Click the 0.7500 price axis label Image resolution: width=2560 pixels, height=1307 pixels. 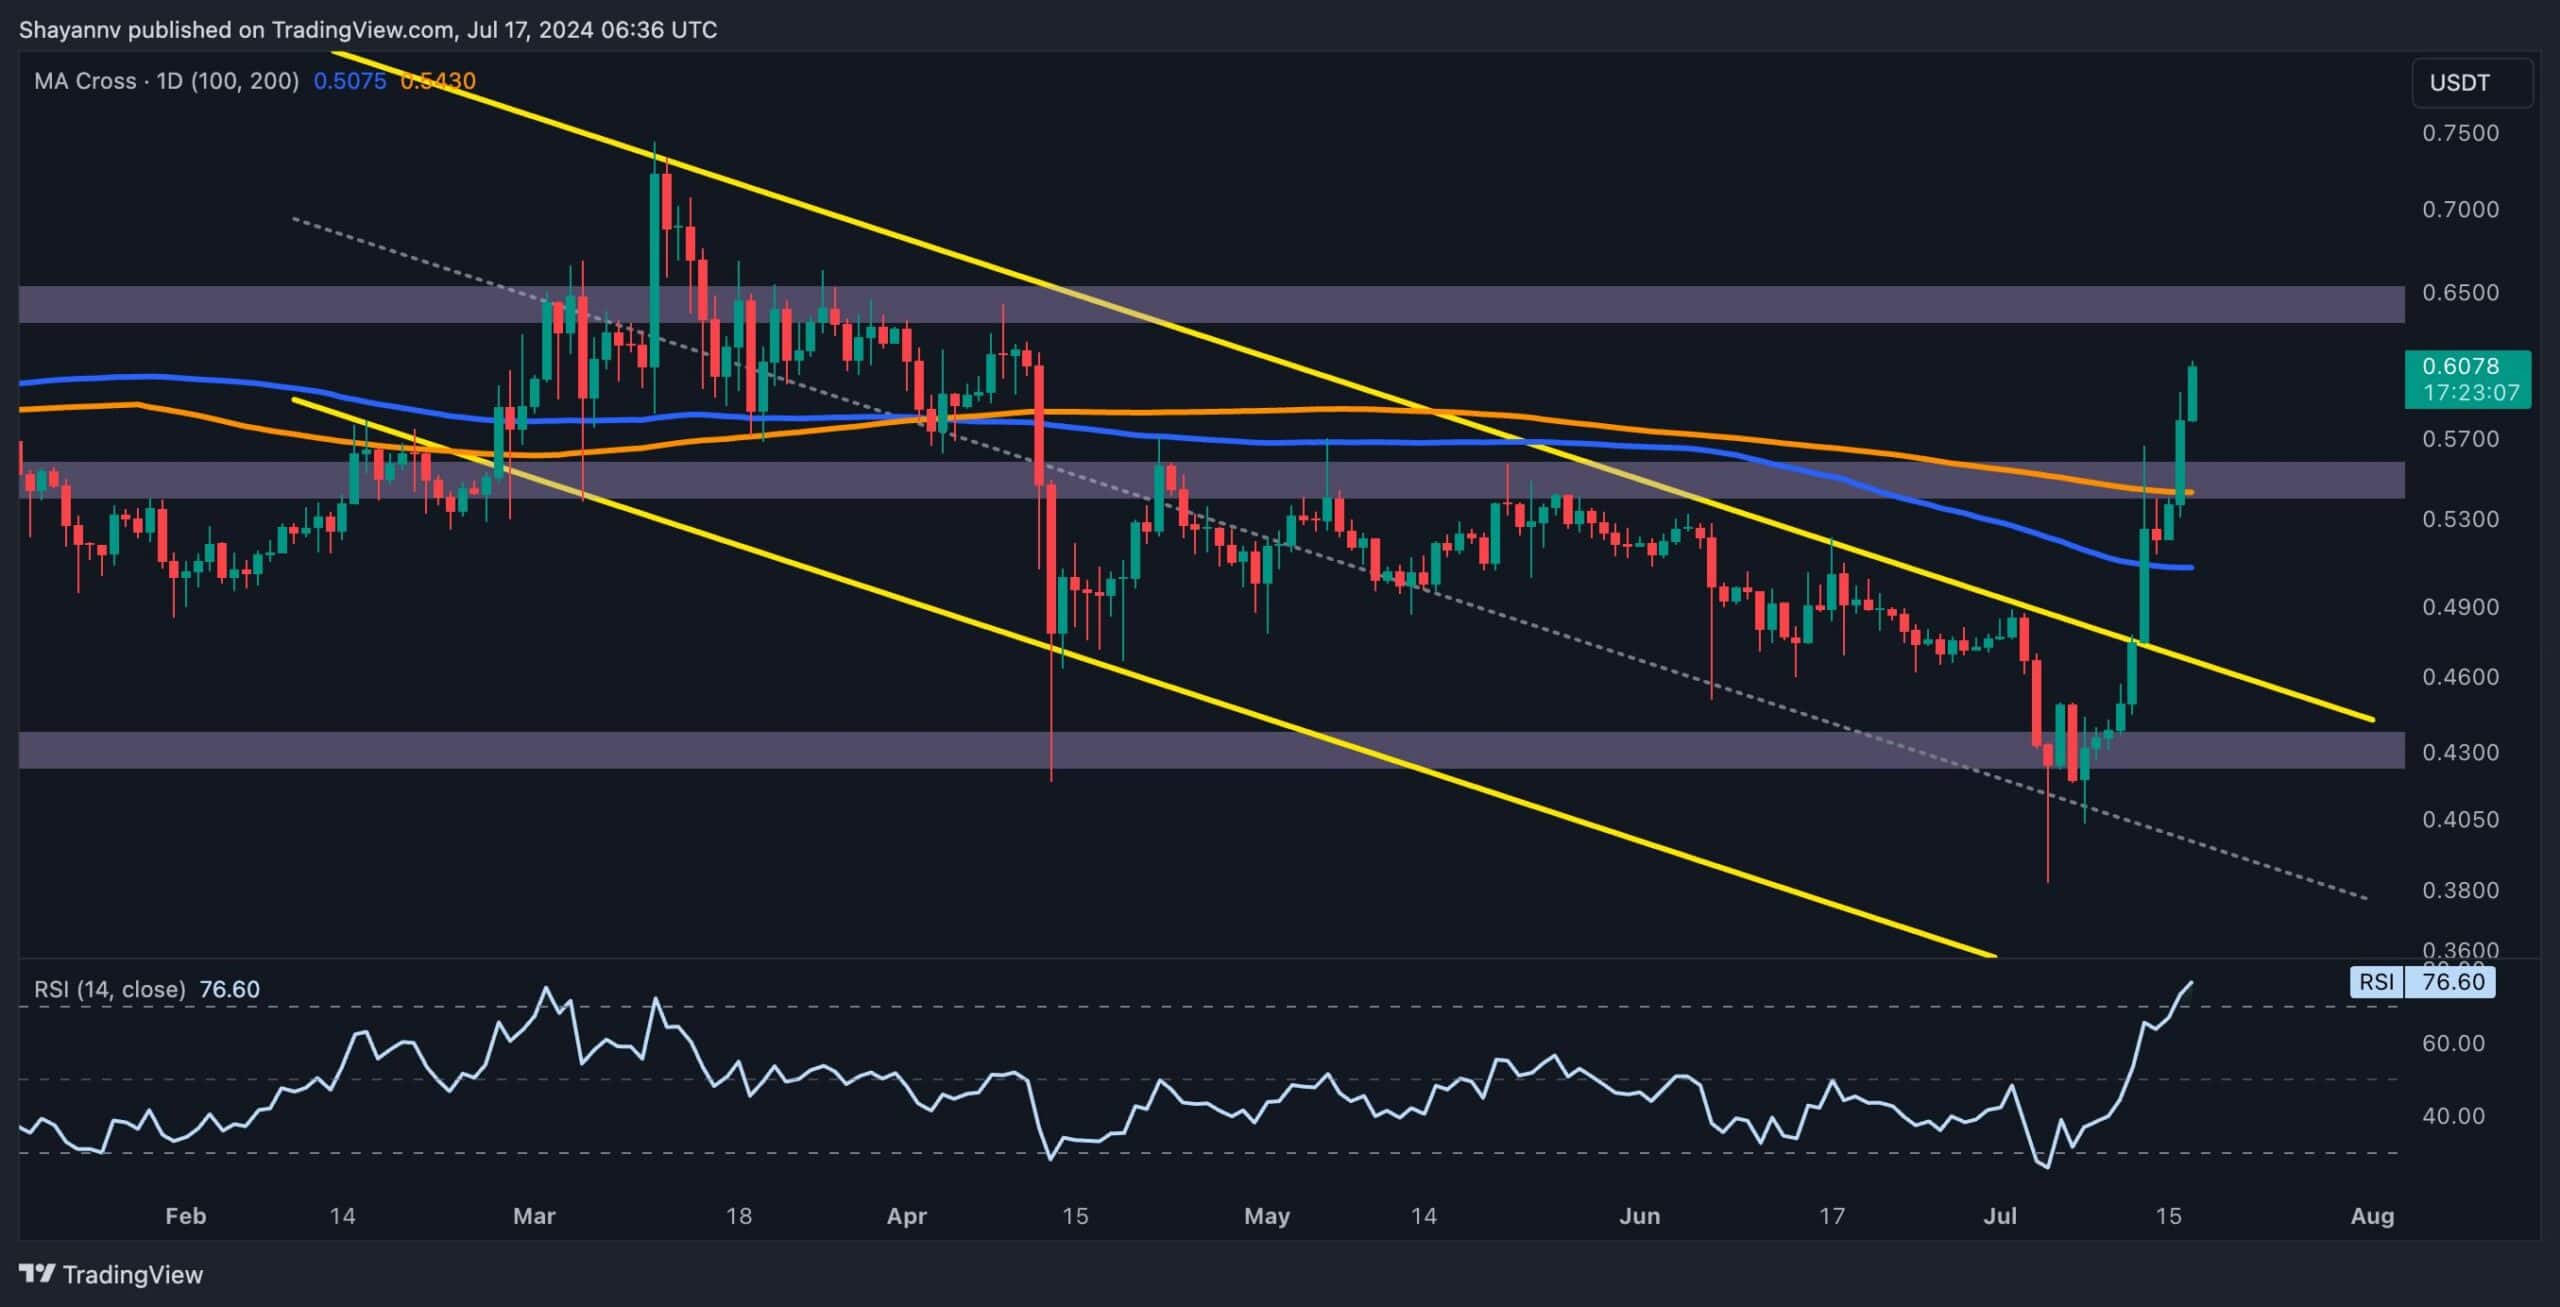coord(2459,133)
